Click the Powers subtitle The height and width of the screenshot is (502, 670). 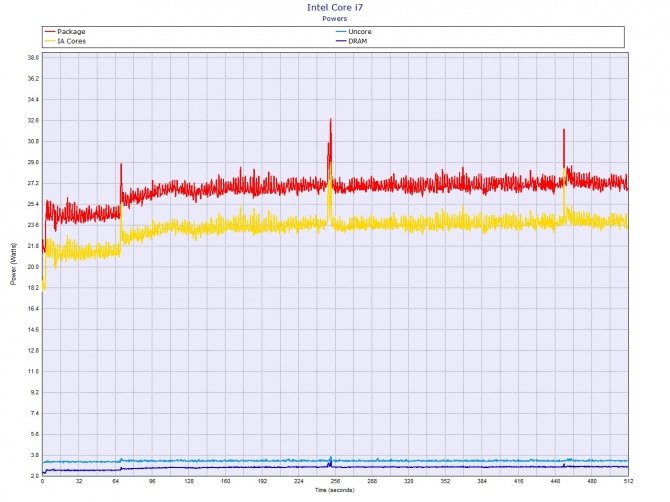pyautogui.click(x=335, y=18)
